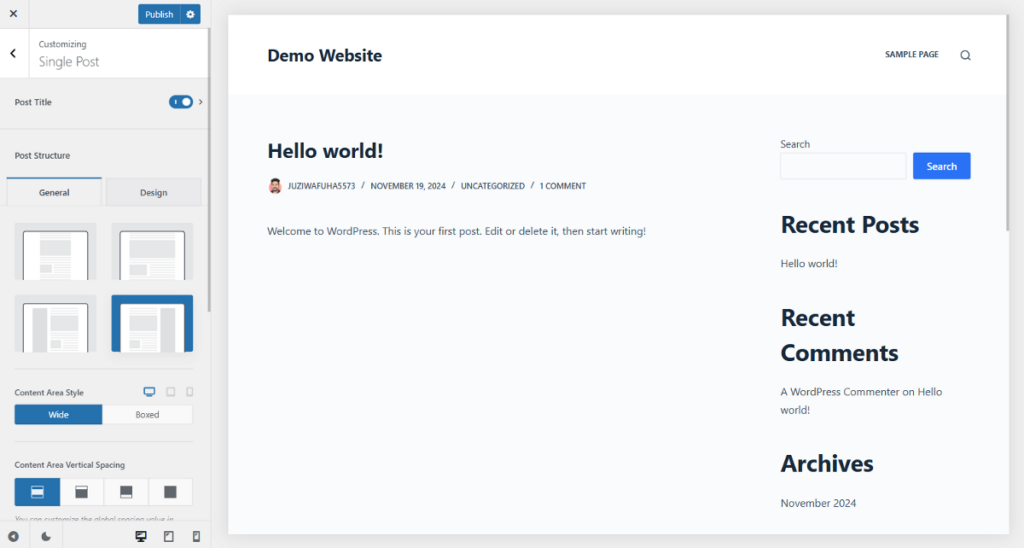This screenshot has height=548, width=1024.
Task: Click the Recent Posts heading
Action: (850, 225)
